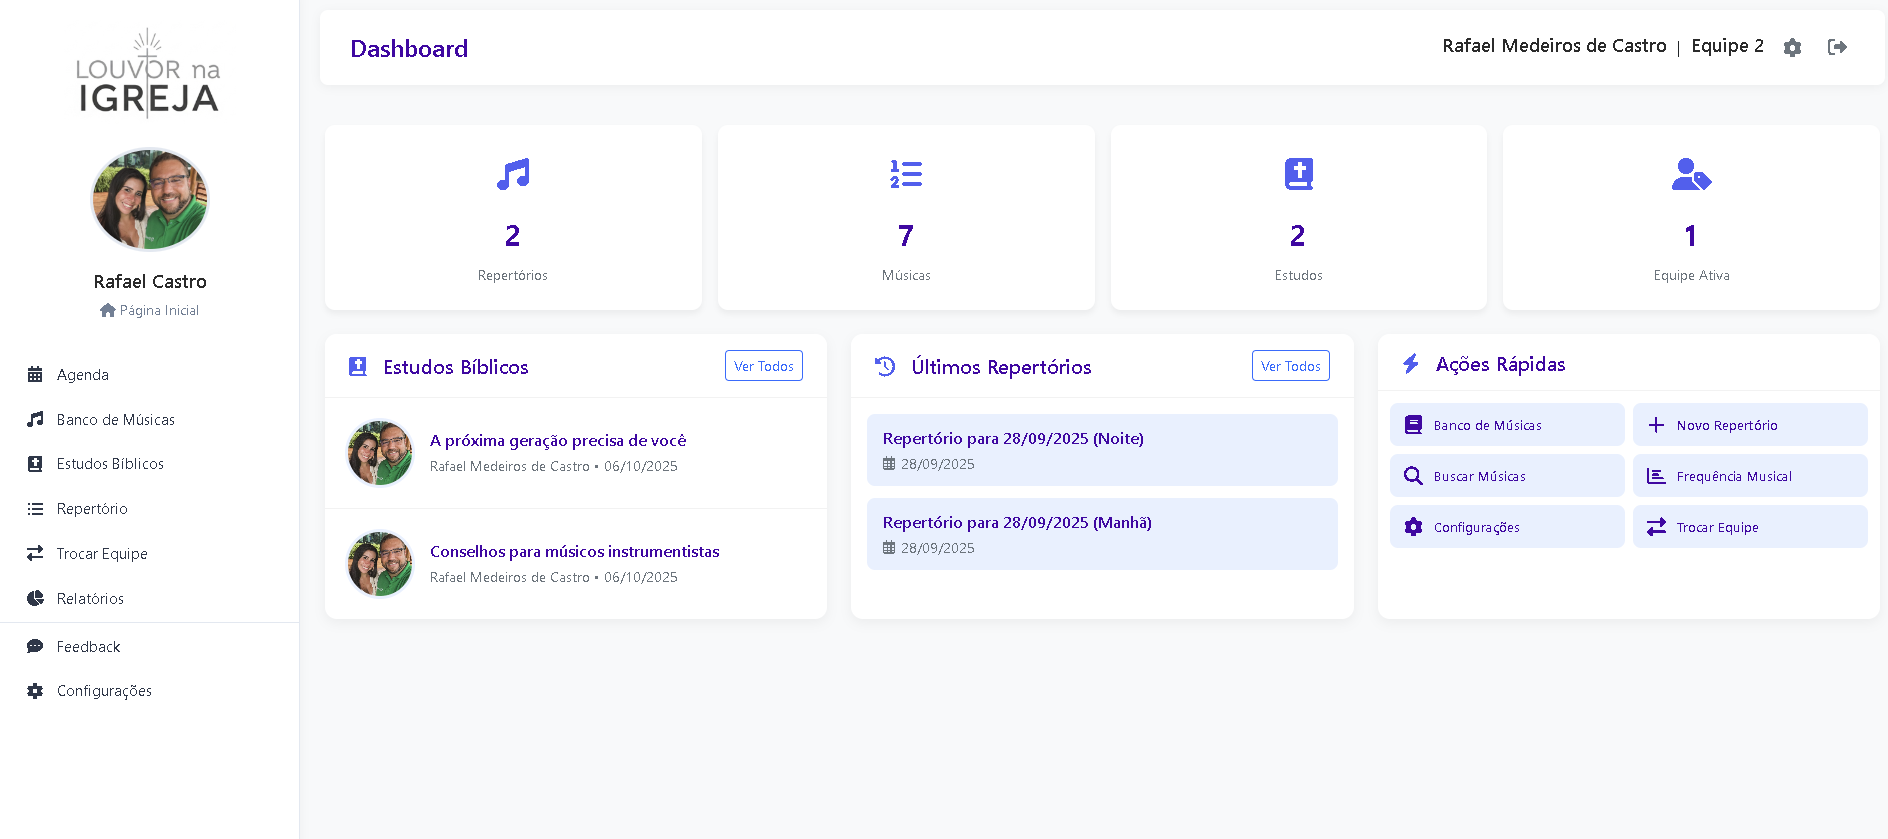Viewport: 1888px width, 839px height.
Task: Click author photo of Conselhos para músicos study
Action: click(x=380, y=564)
